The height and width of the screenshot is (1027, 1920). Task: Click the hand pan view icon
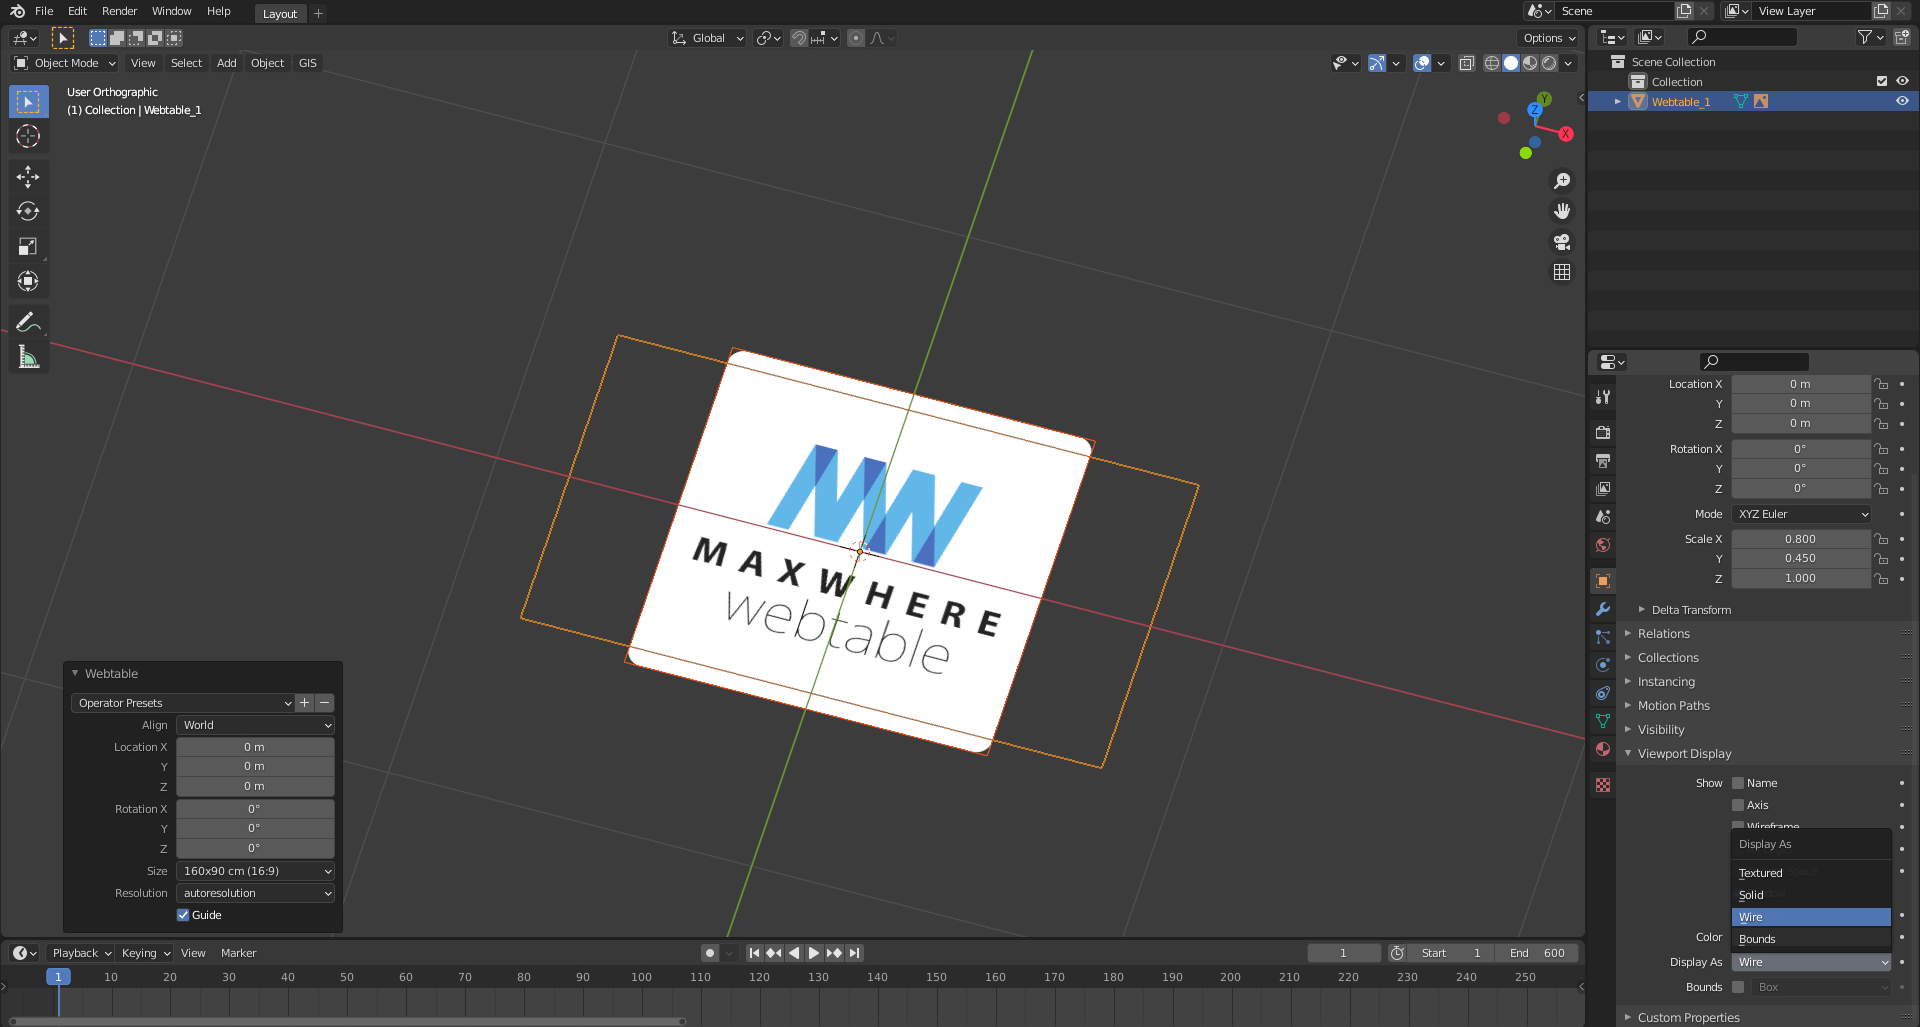1562,211
